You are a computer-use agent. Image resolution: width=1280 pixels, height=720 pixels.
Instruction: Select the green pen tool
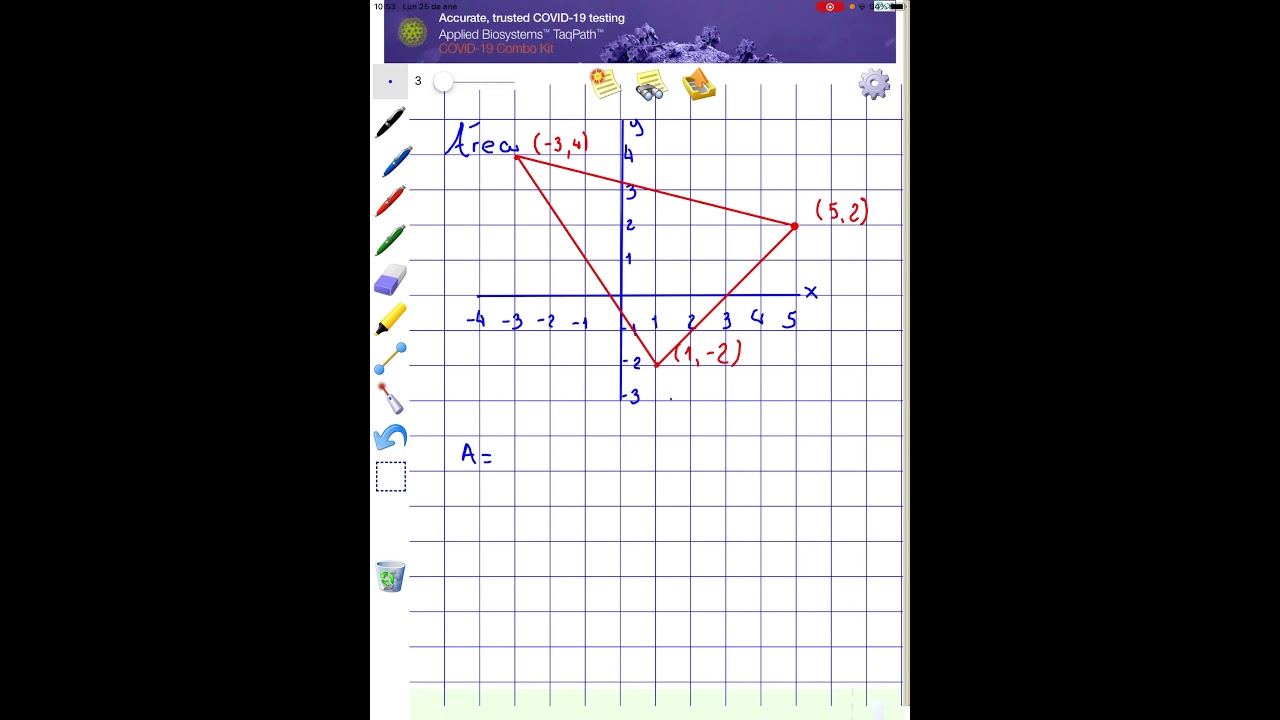tap(390, 240)
